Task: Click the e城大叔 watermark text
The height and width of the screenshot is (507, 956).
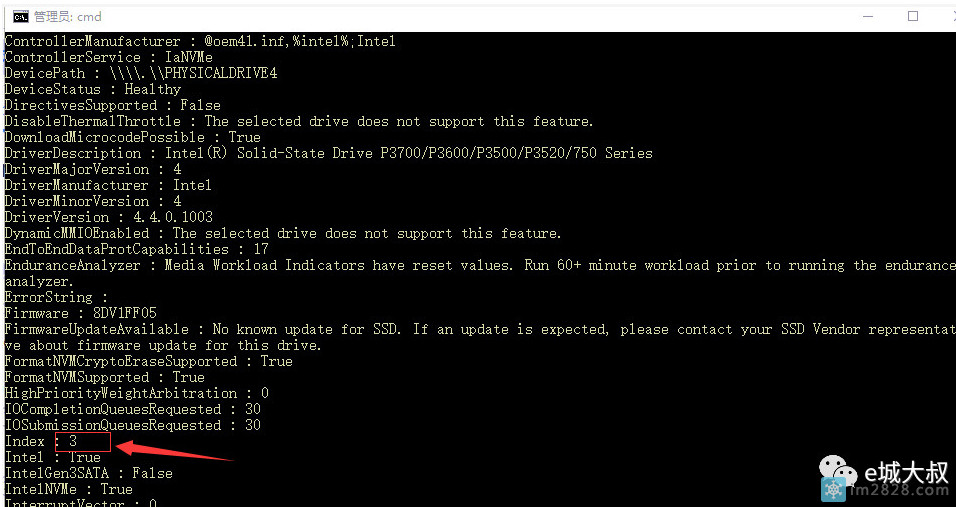Action: point(905,470)
